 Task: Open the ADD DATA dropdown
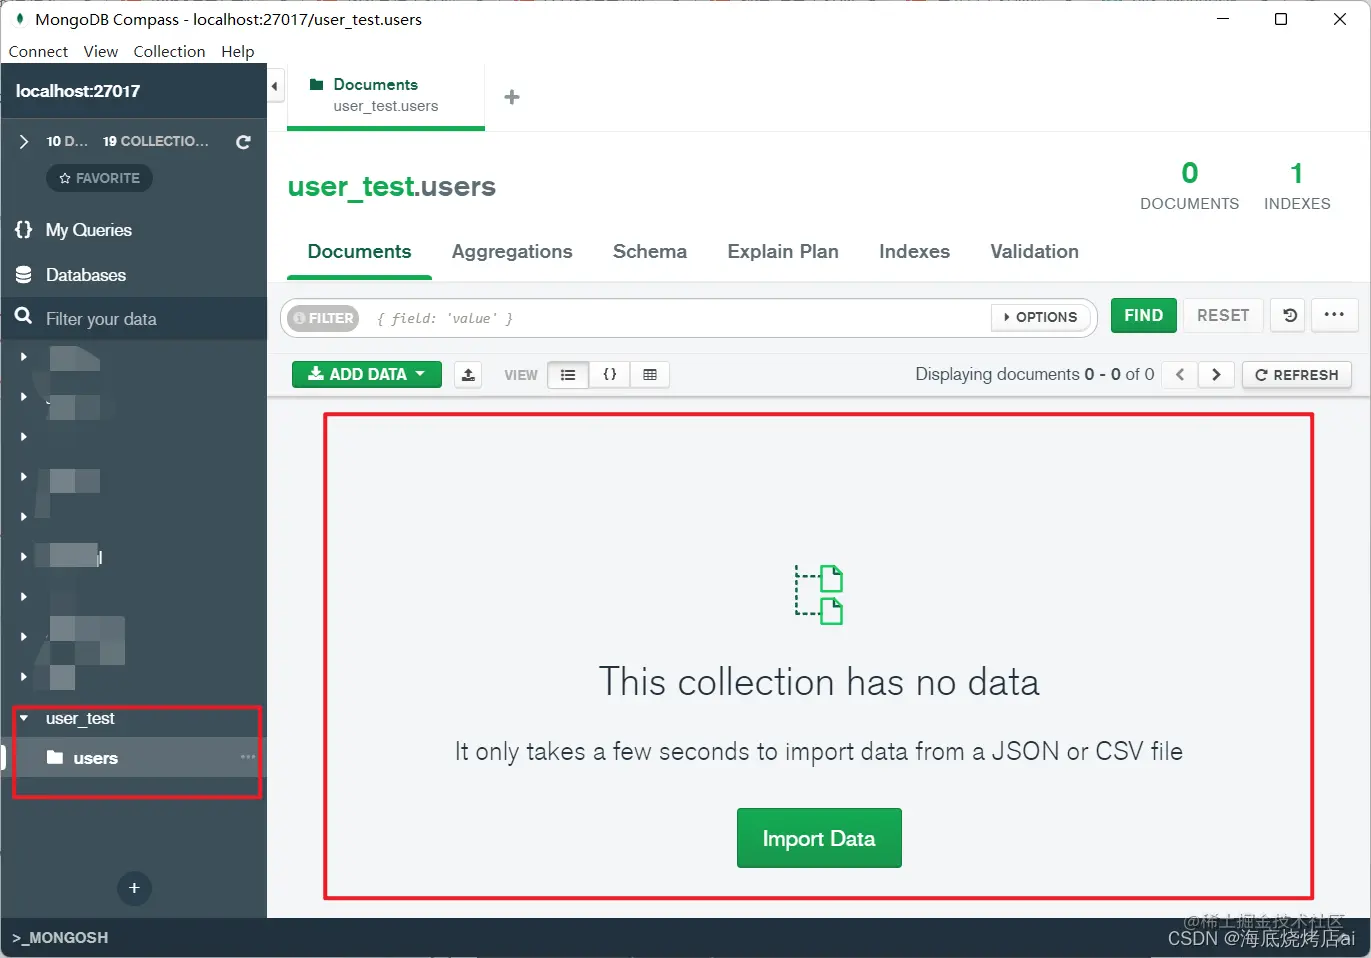367,374
